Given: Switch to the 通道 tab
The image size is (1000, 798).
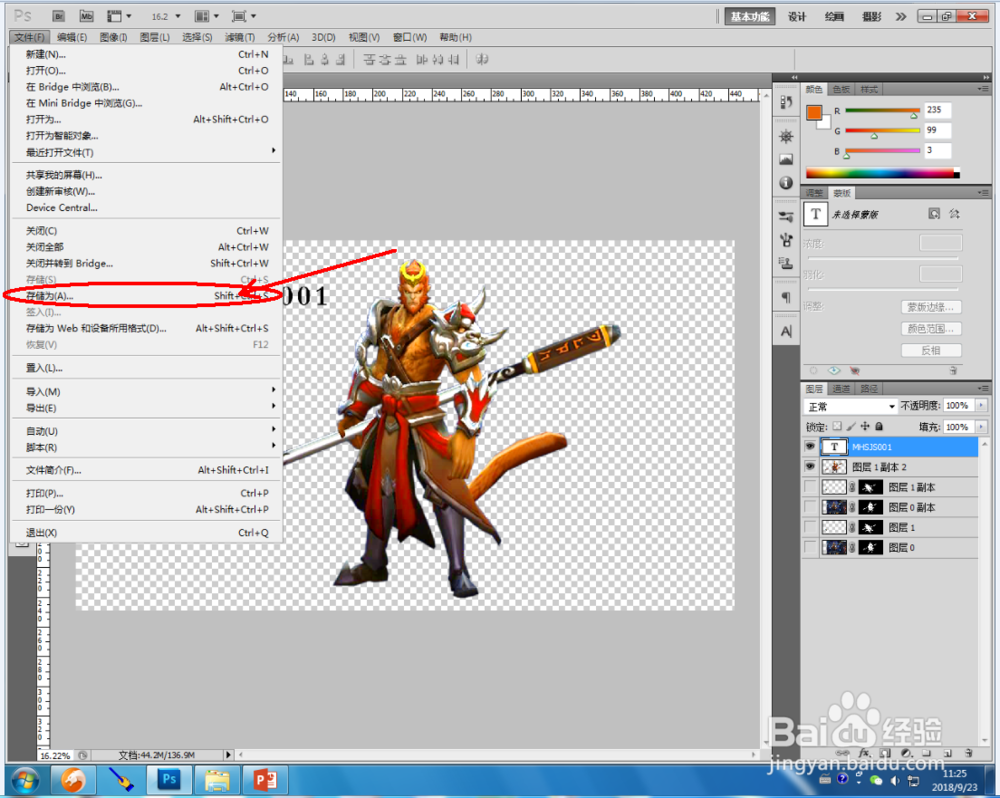Looking at the screenshot, I should [841, 388].
